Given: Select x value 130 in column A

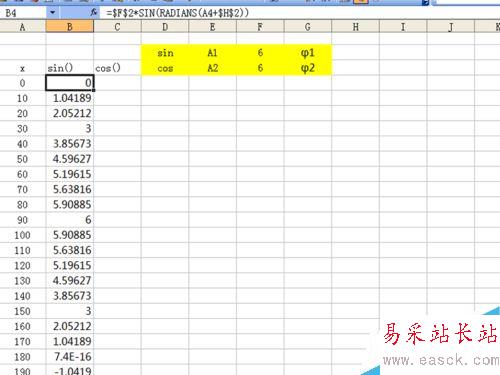Looking at the screenshot, I should 23,280.
